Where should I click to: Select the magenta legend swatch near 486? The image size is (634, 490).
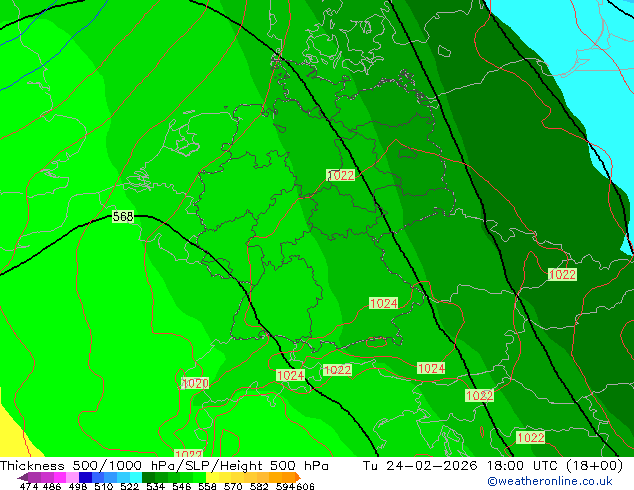[x=59, y=477]
